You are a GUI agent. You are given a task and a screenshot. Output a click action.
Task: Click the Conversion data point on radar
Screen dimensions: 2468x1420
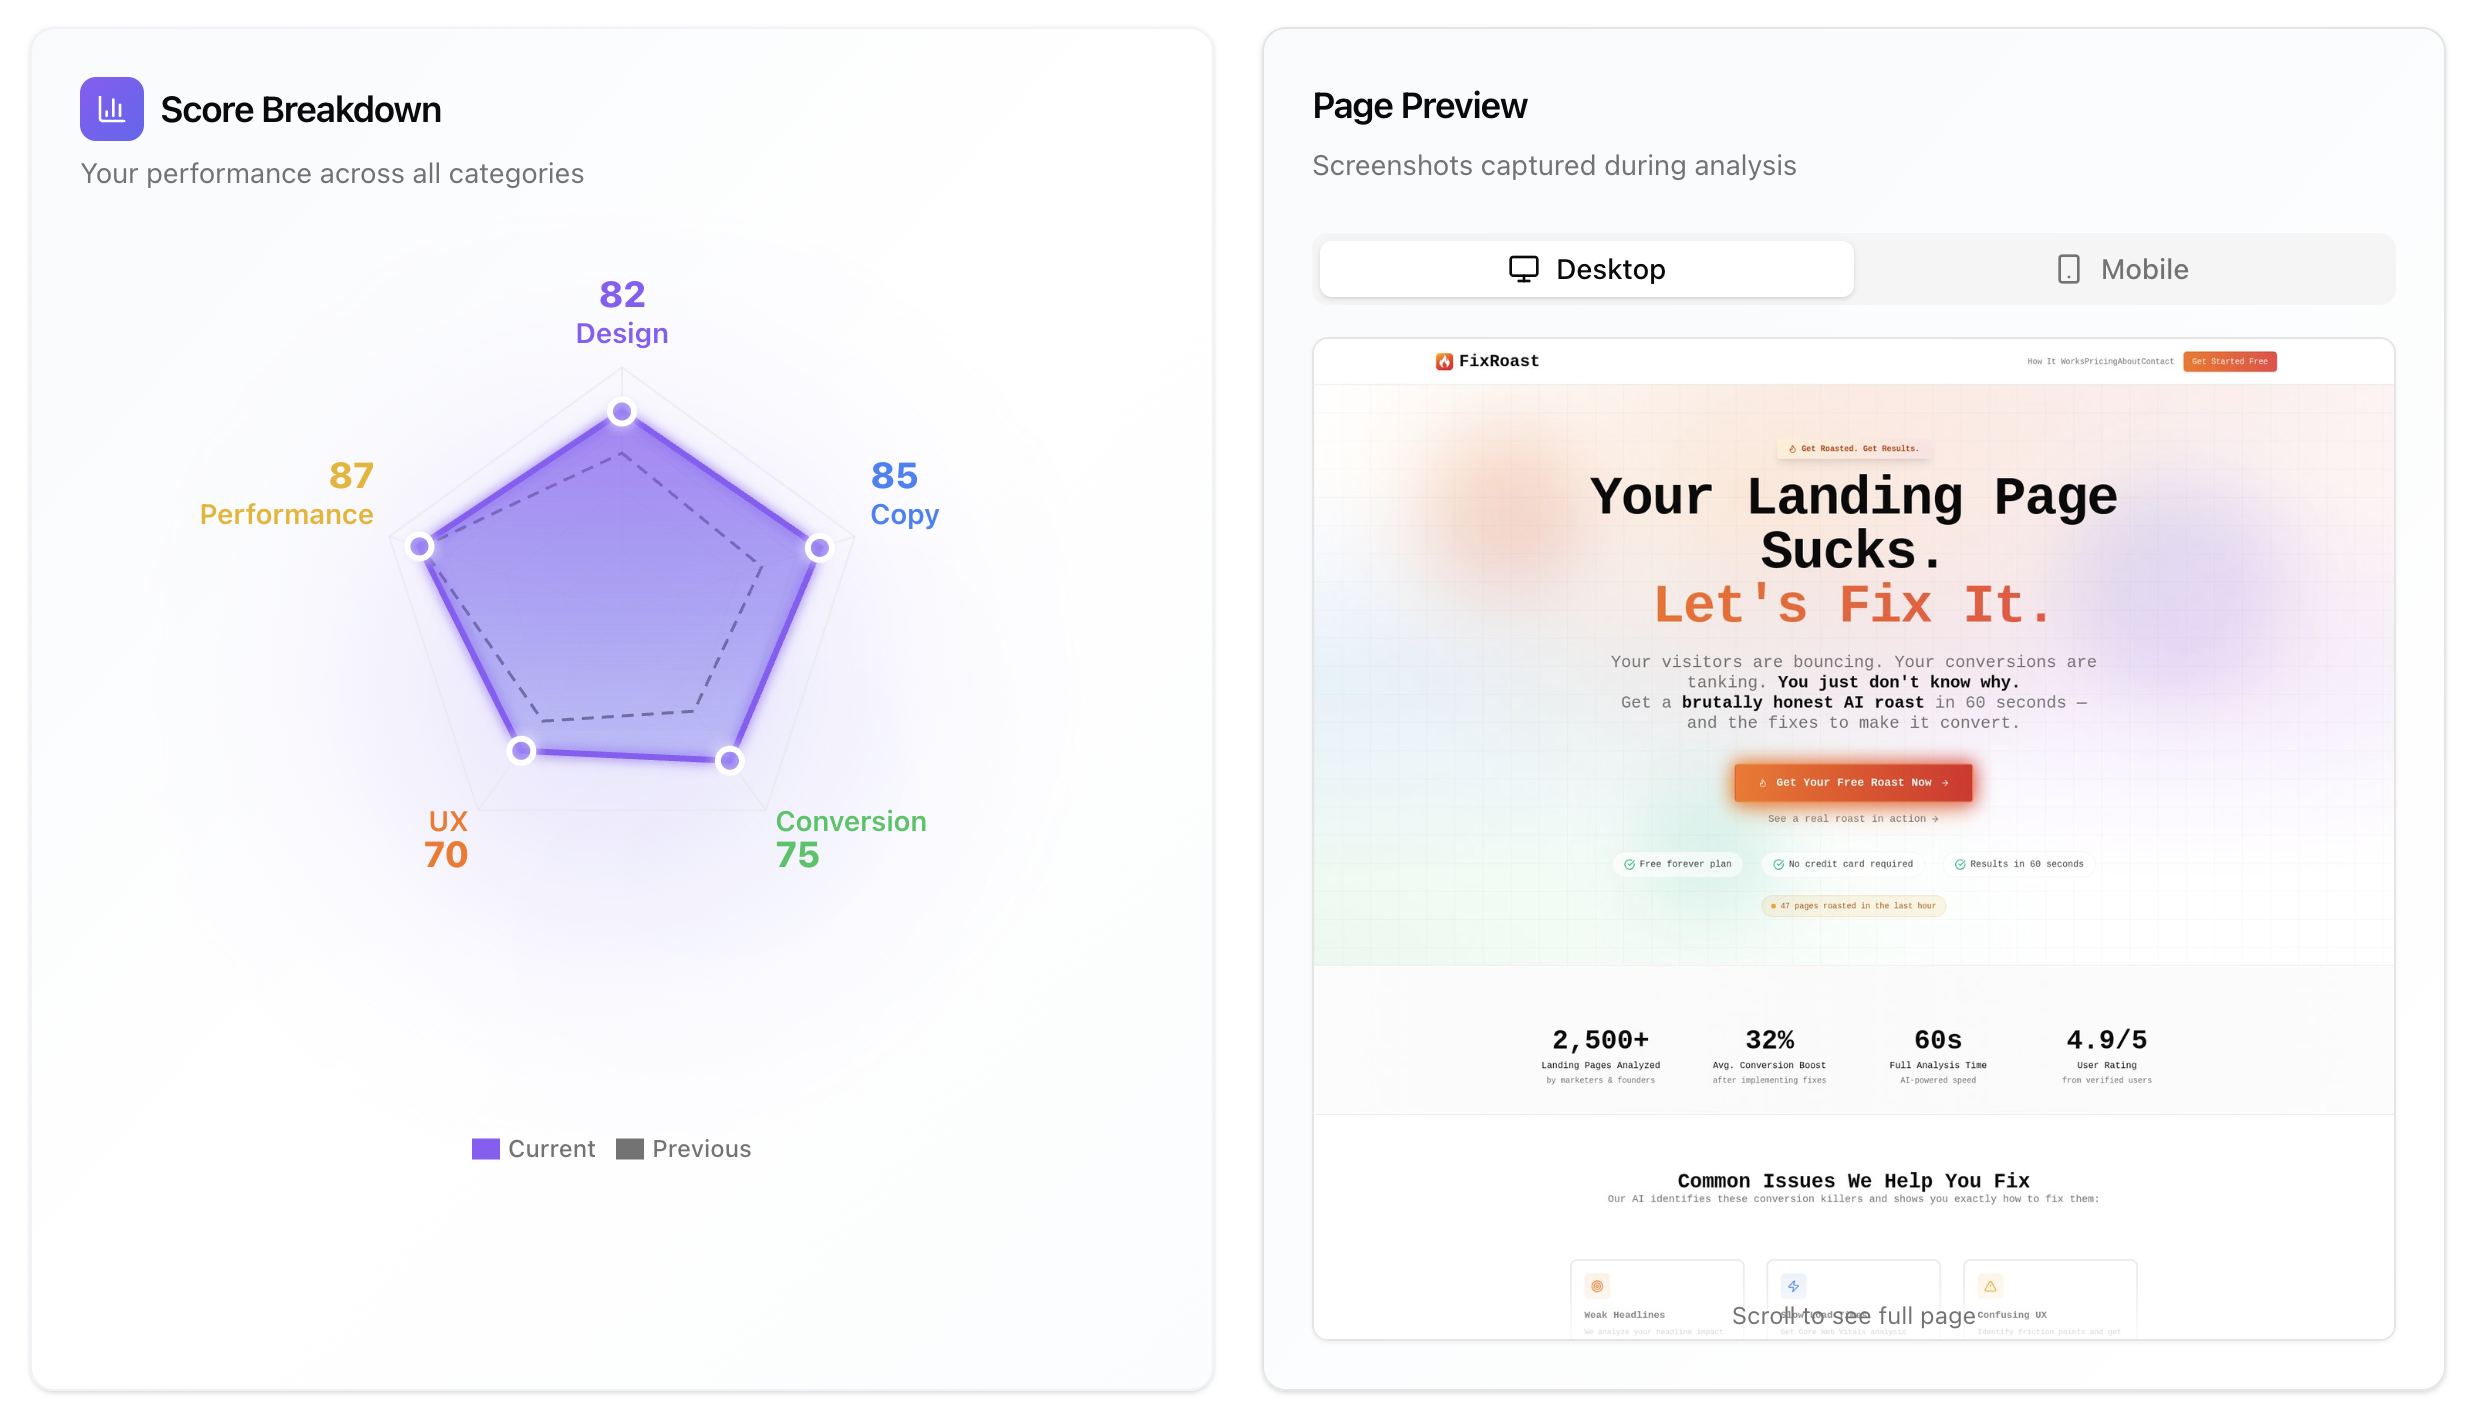tap(730, 760)
